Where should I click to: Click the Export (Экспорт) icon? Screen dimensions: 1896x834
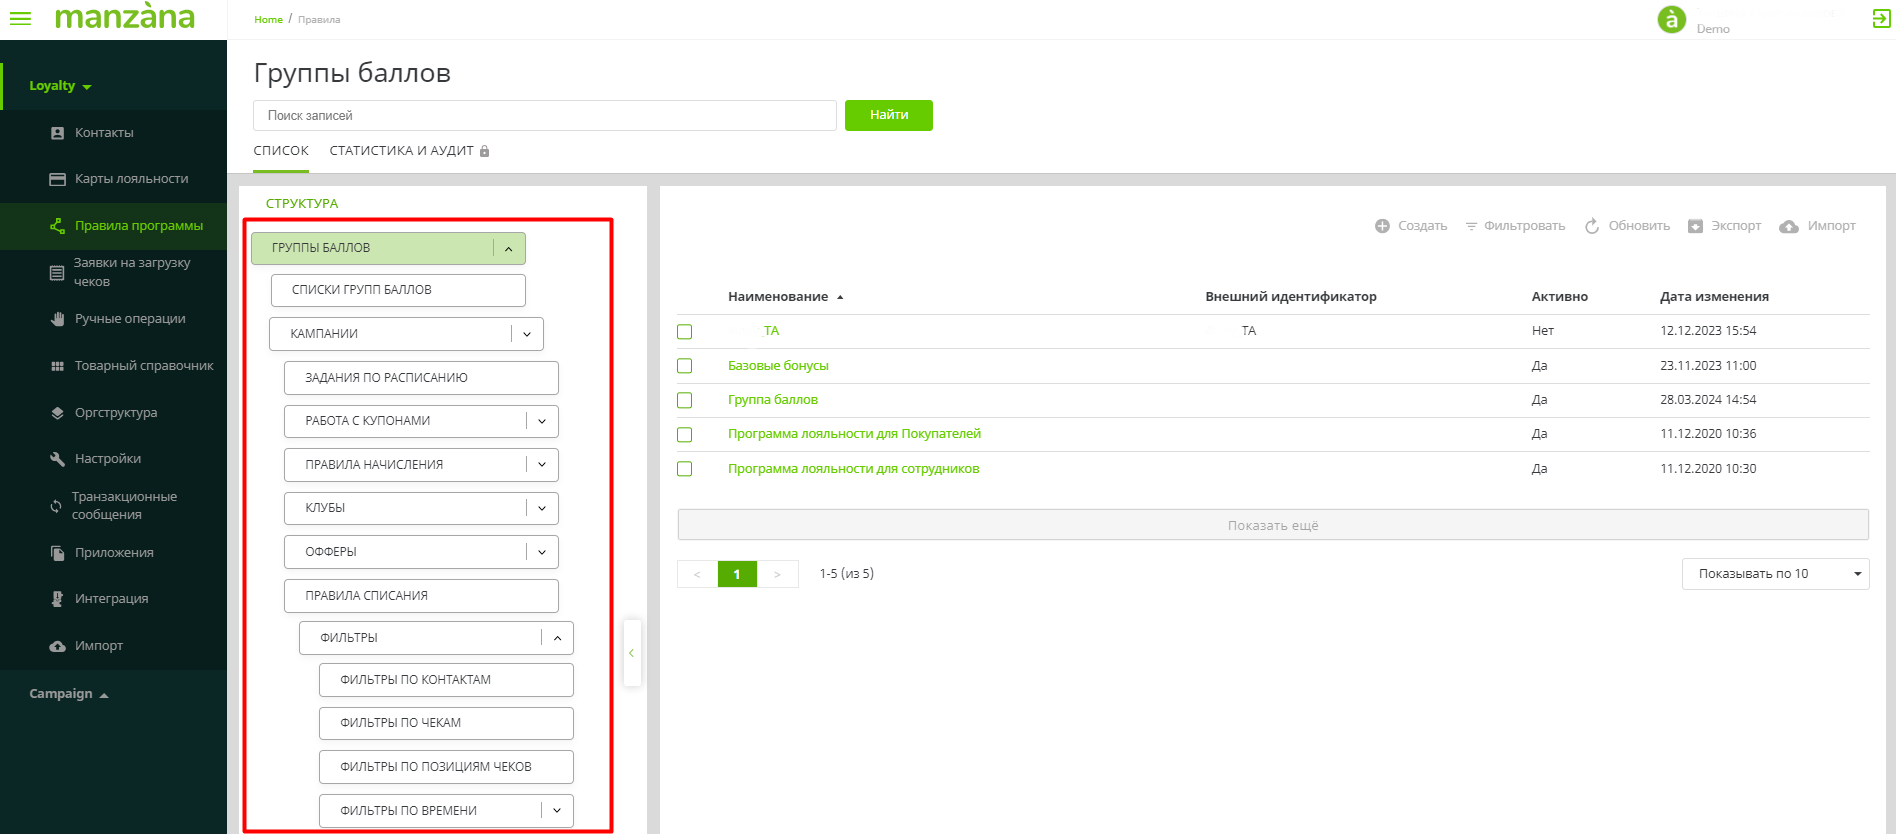1695,226
